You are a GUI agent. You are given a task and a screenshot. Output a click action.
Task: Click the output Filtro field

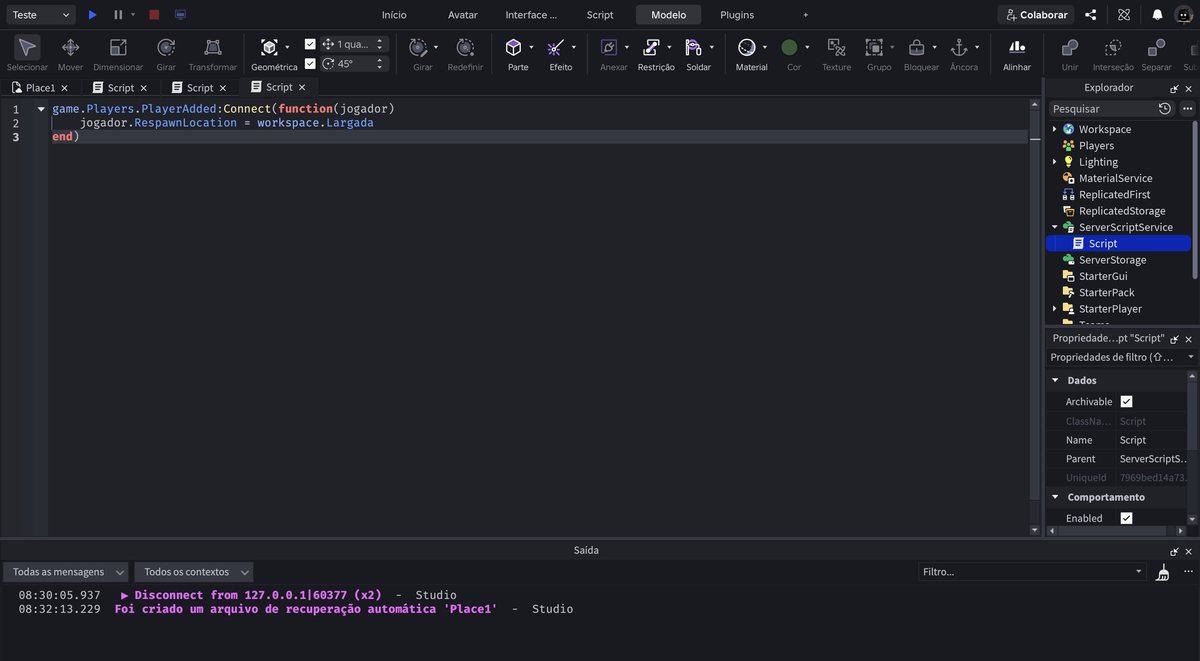(1031, 572)
